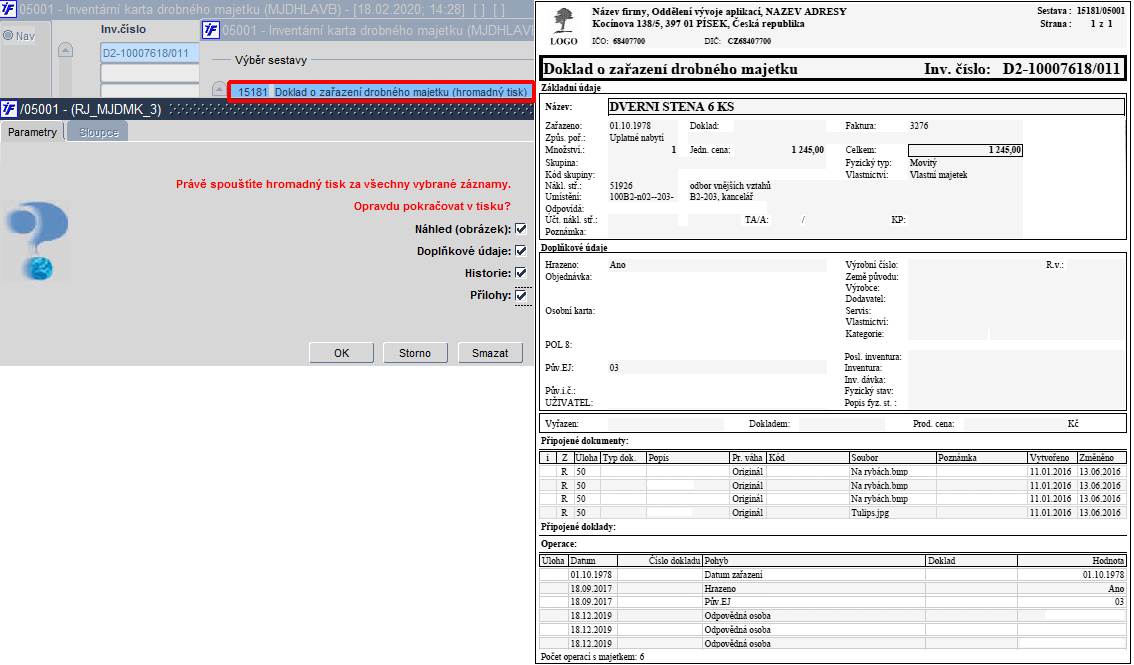Click the 'Výběr sestavy' label
Viewport: 1134px width, 665px height.
click(271, 60)
